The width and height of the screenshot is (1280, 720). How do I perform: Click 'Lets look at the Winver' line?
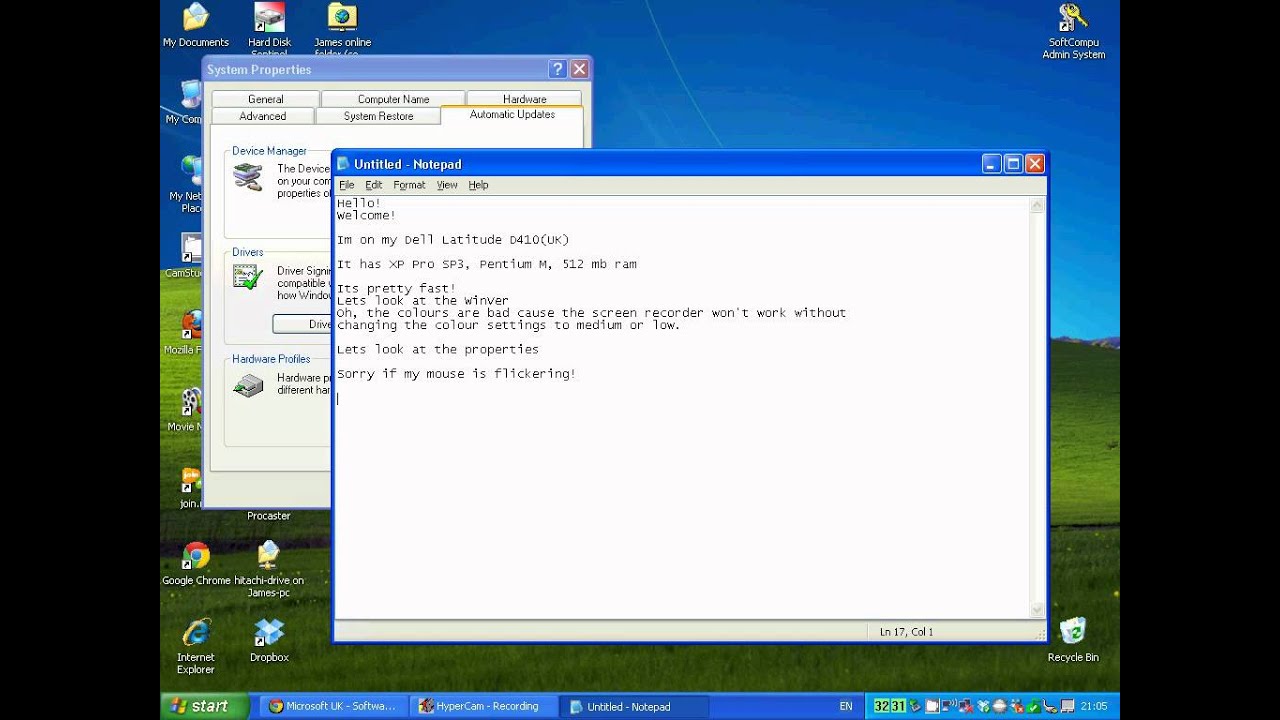(422, 300)
